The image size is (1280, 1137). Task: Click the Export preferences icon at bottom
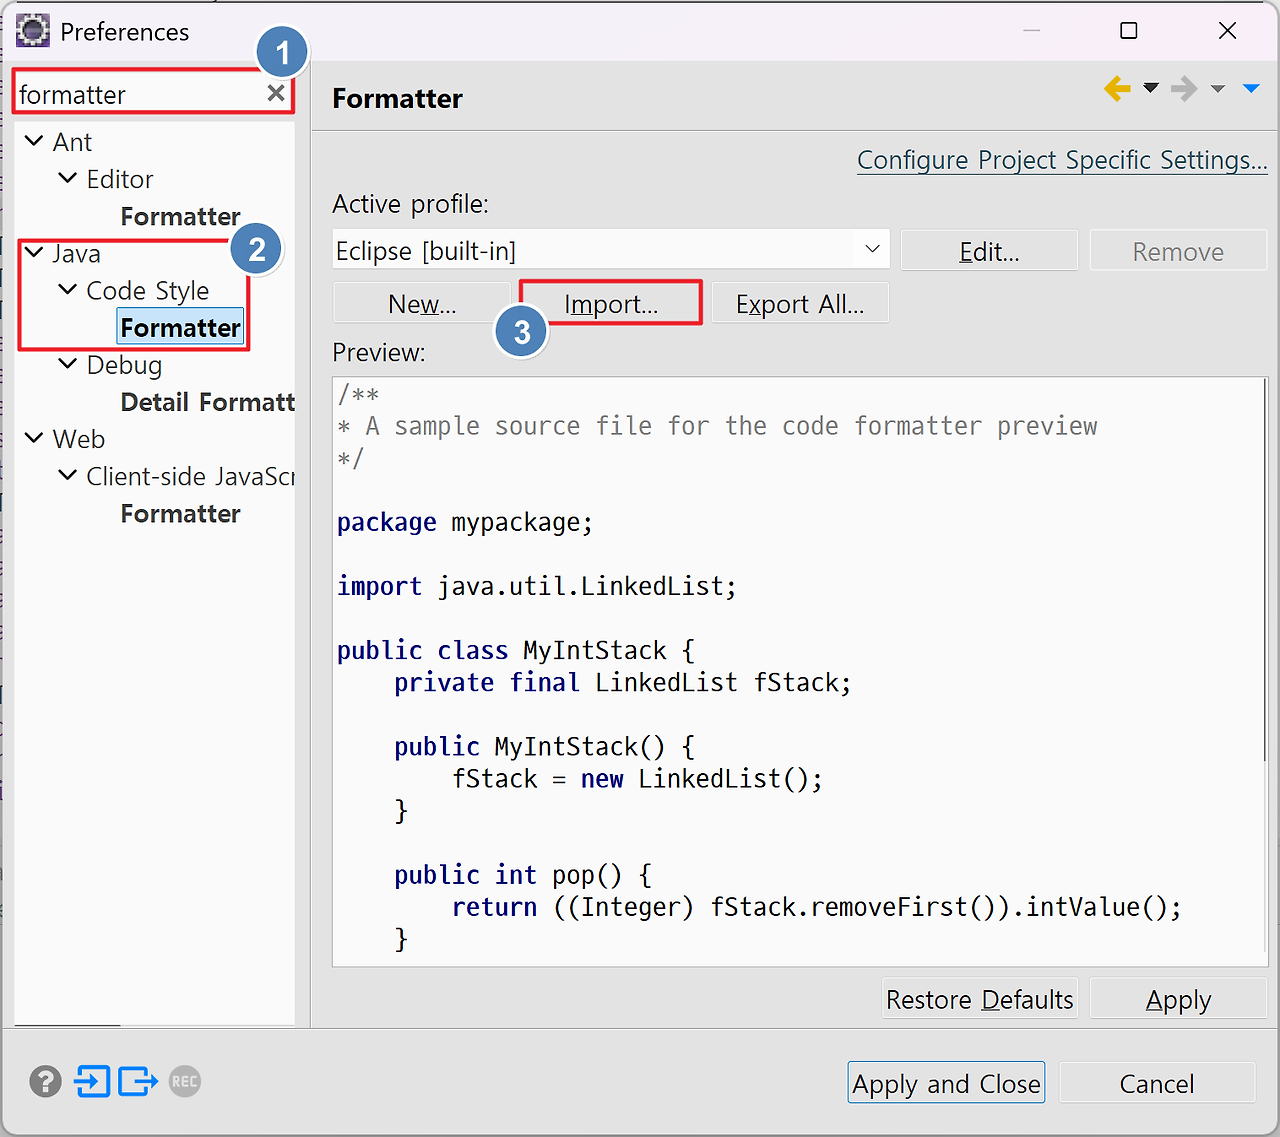pyautogui.click(x=137, y=1081)
